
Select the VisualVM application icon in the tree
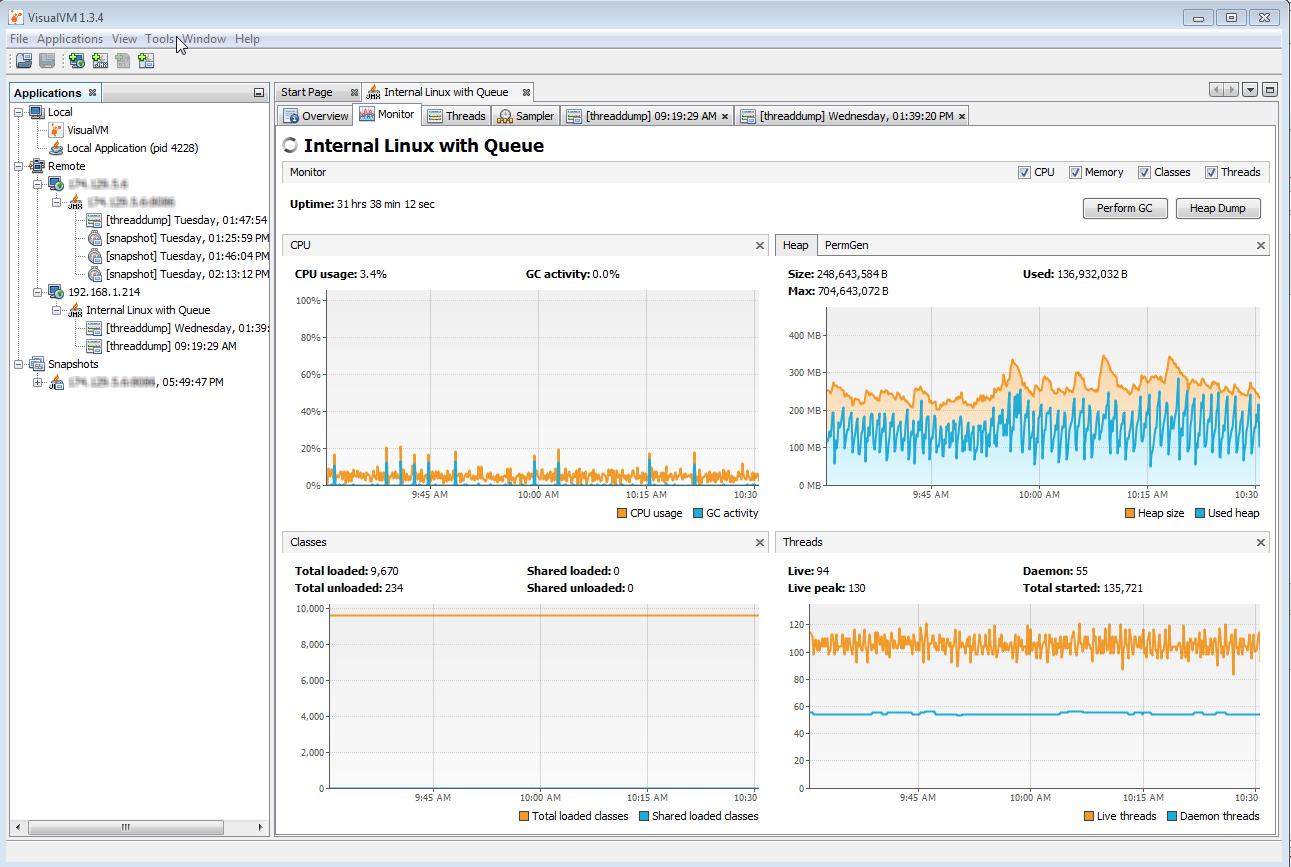pos(57,130)
